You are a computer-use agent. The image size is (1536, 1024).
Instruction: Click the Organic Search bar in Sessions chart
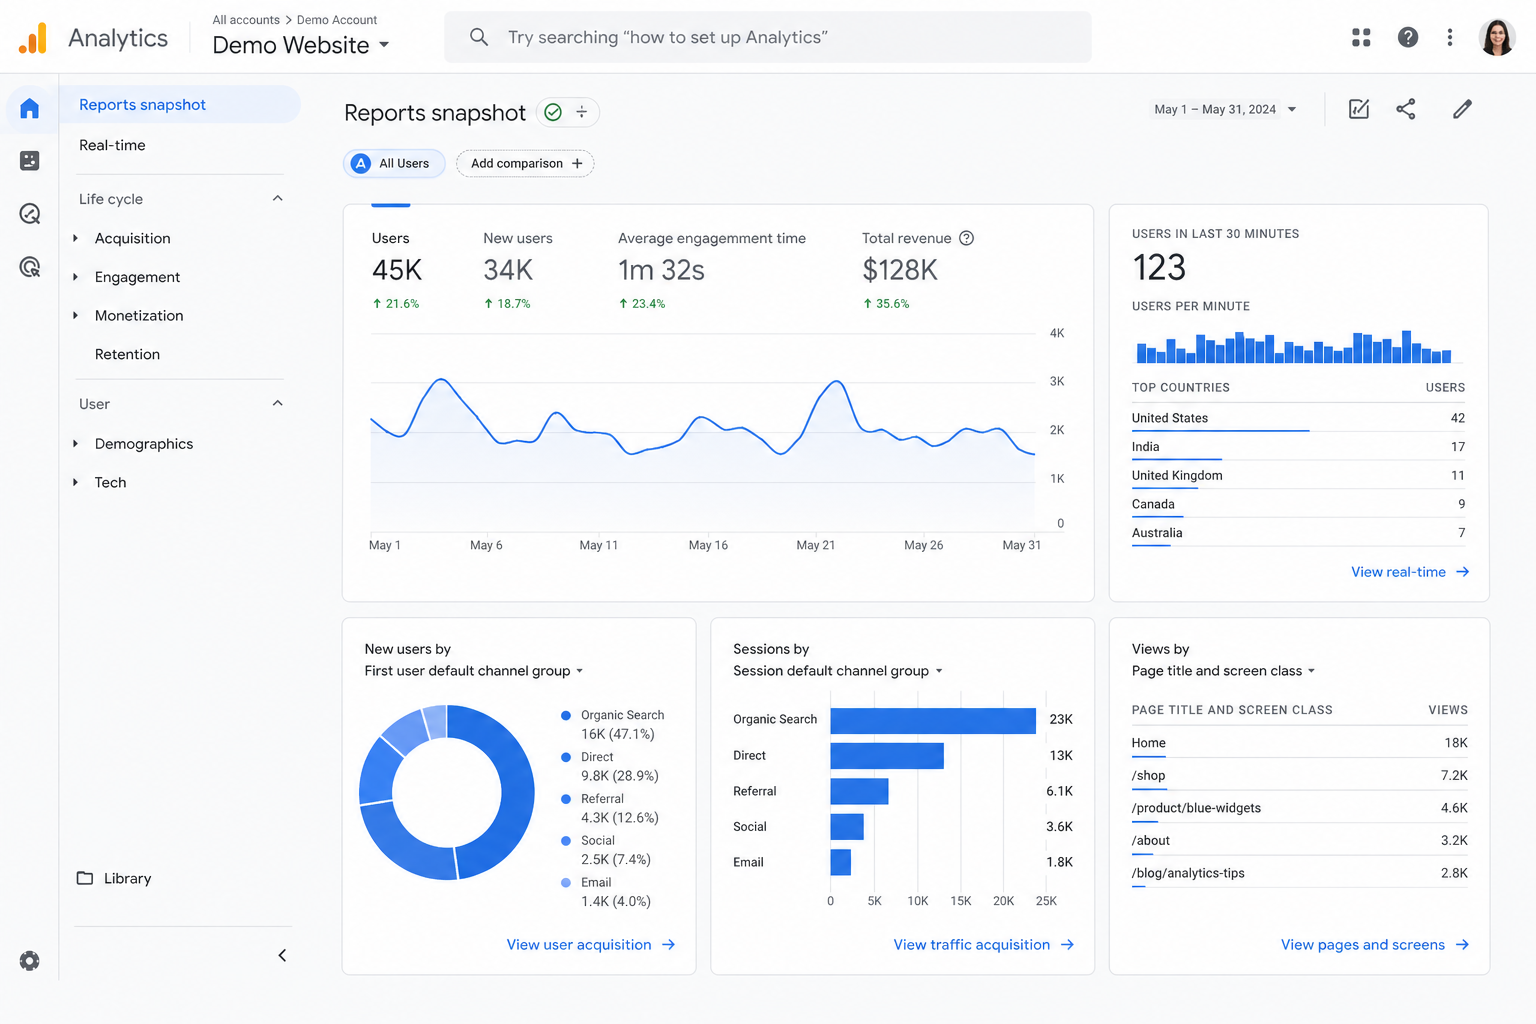click(933, 720)
